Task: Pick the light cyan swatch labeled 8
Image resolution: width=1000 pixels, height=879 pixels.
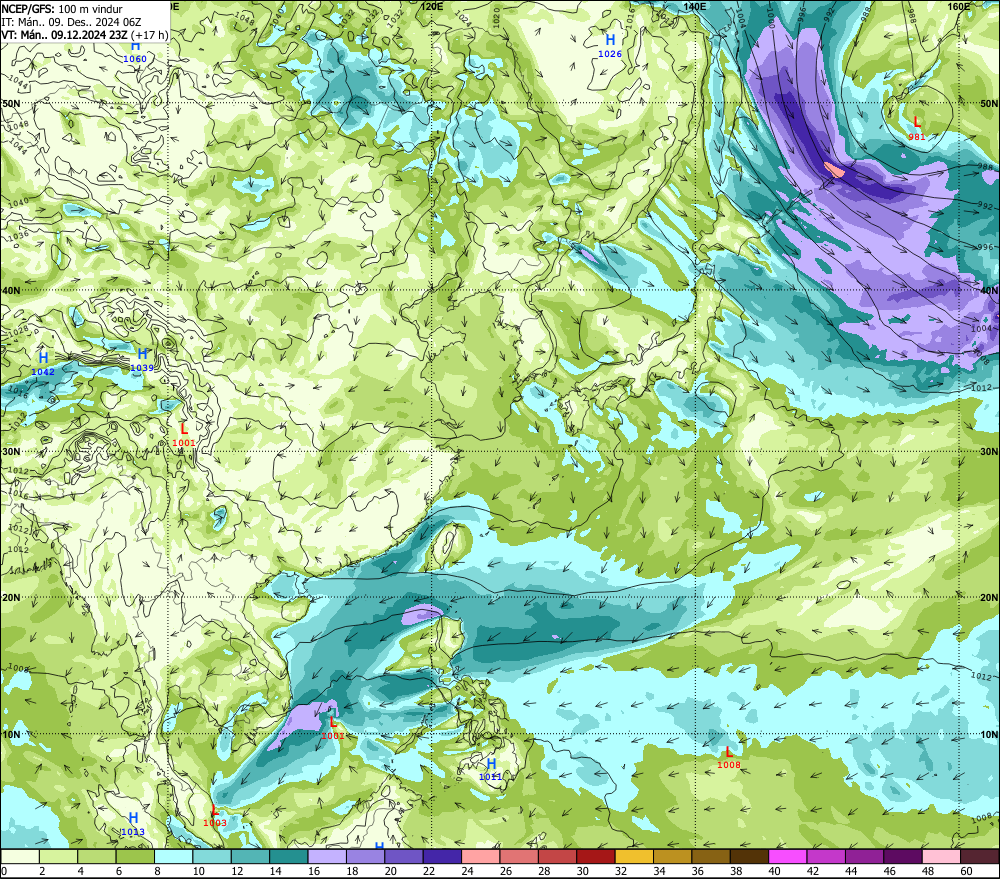Action: coord(173,857)
